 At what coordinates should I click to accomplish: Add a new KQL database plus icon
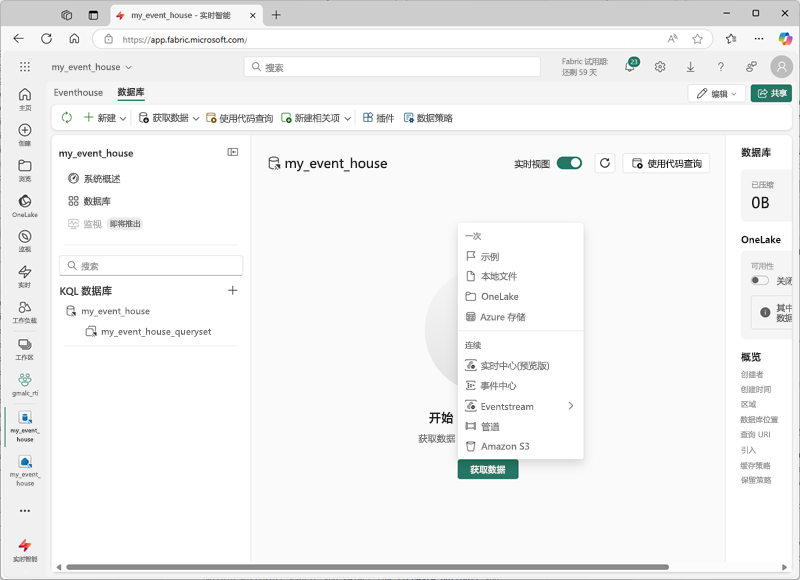tap(233, 291)
